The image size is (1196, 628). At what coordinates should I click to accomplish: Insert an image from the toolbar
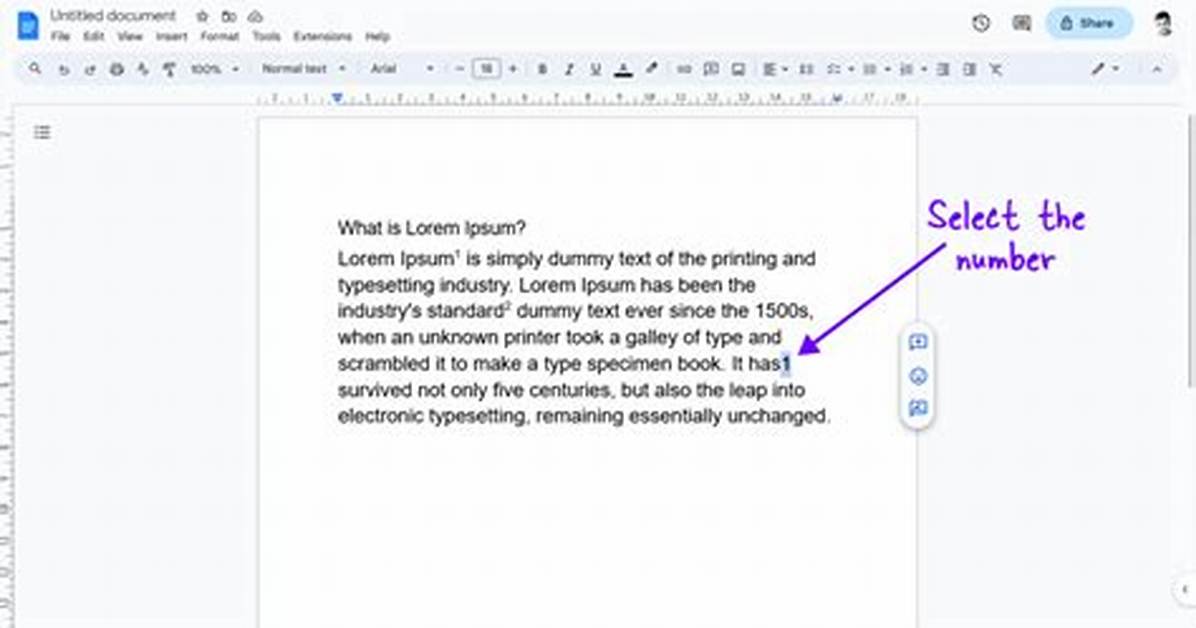pos(738,69)
